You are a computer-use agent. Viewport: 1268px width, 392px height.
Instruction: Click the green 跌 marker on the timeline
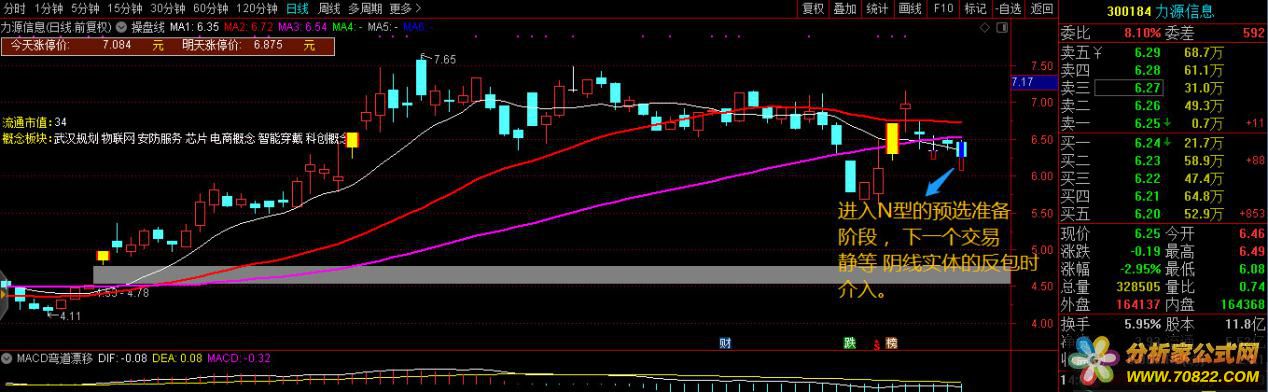pyautogui.click(x=849, y=342)
